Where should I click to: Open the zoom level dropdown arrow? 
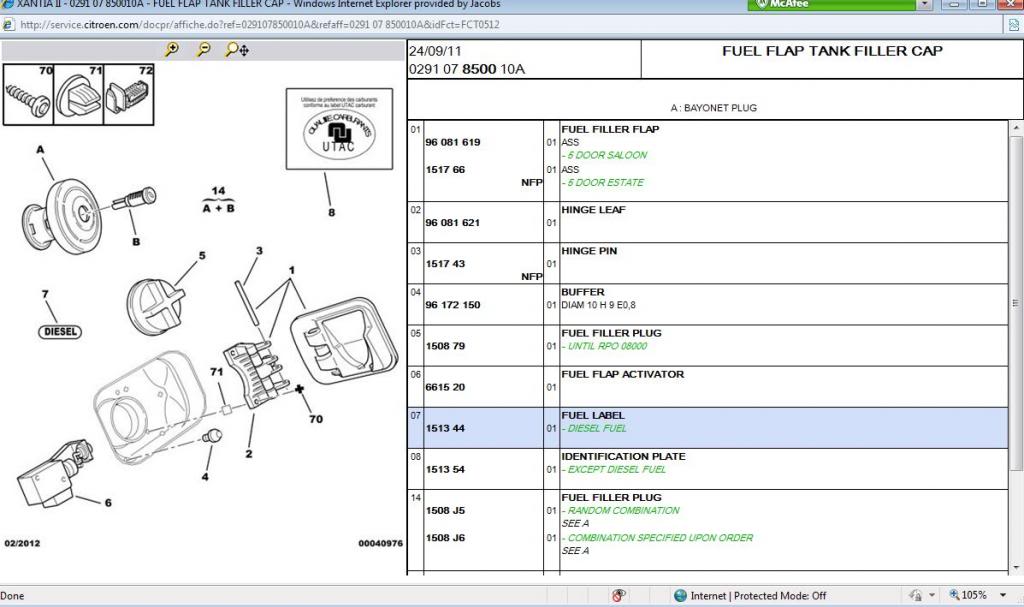[x=1003, y=595]
